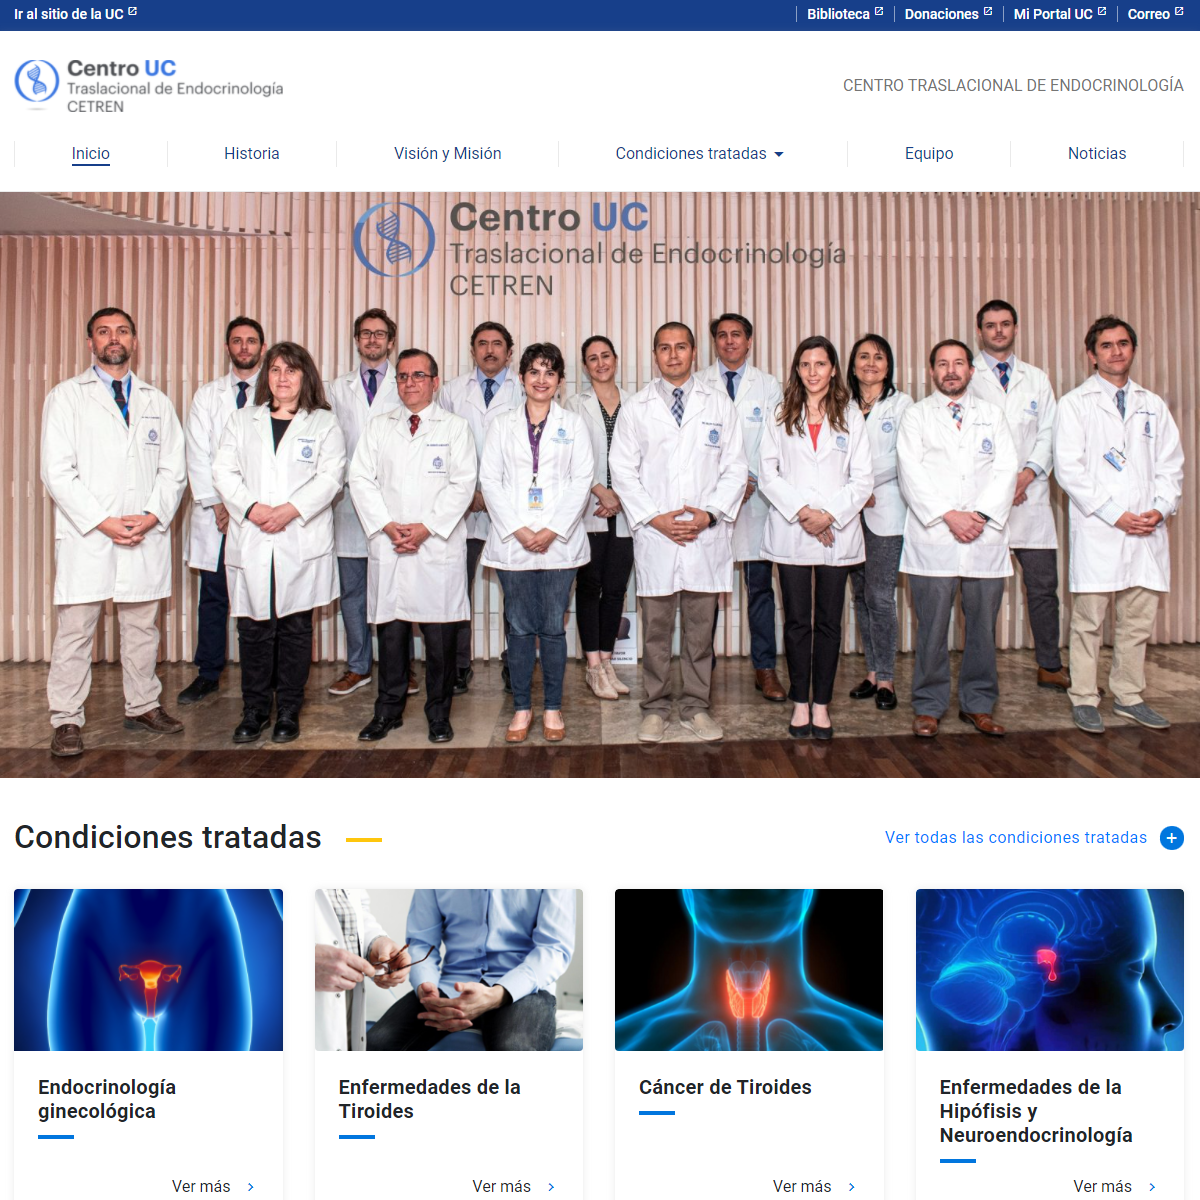This screenshot has height=1200, width=1200.
Task: Click the Endocrinología ginecológica card title
Action: coord(107,1099)
